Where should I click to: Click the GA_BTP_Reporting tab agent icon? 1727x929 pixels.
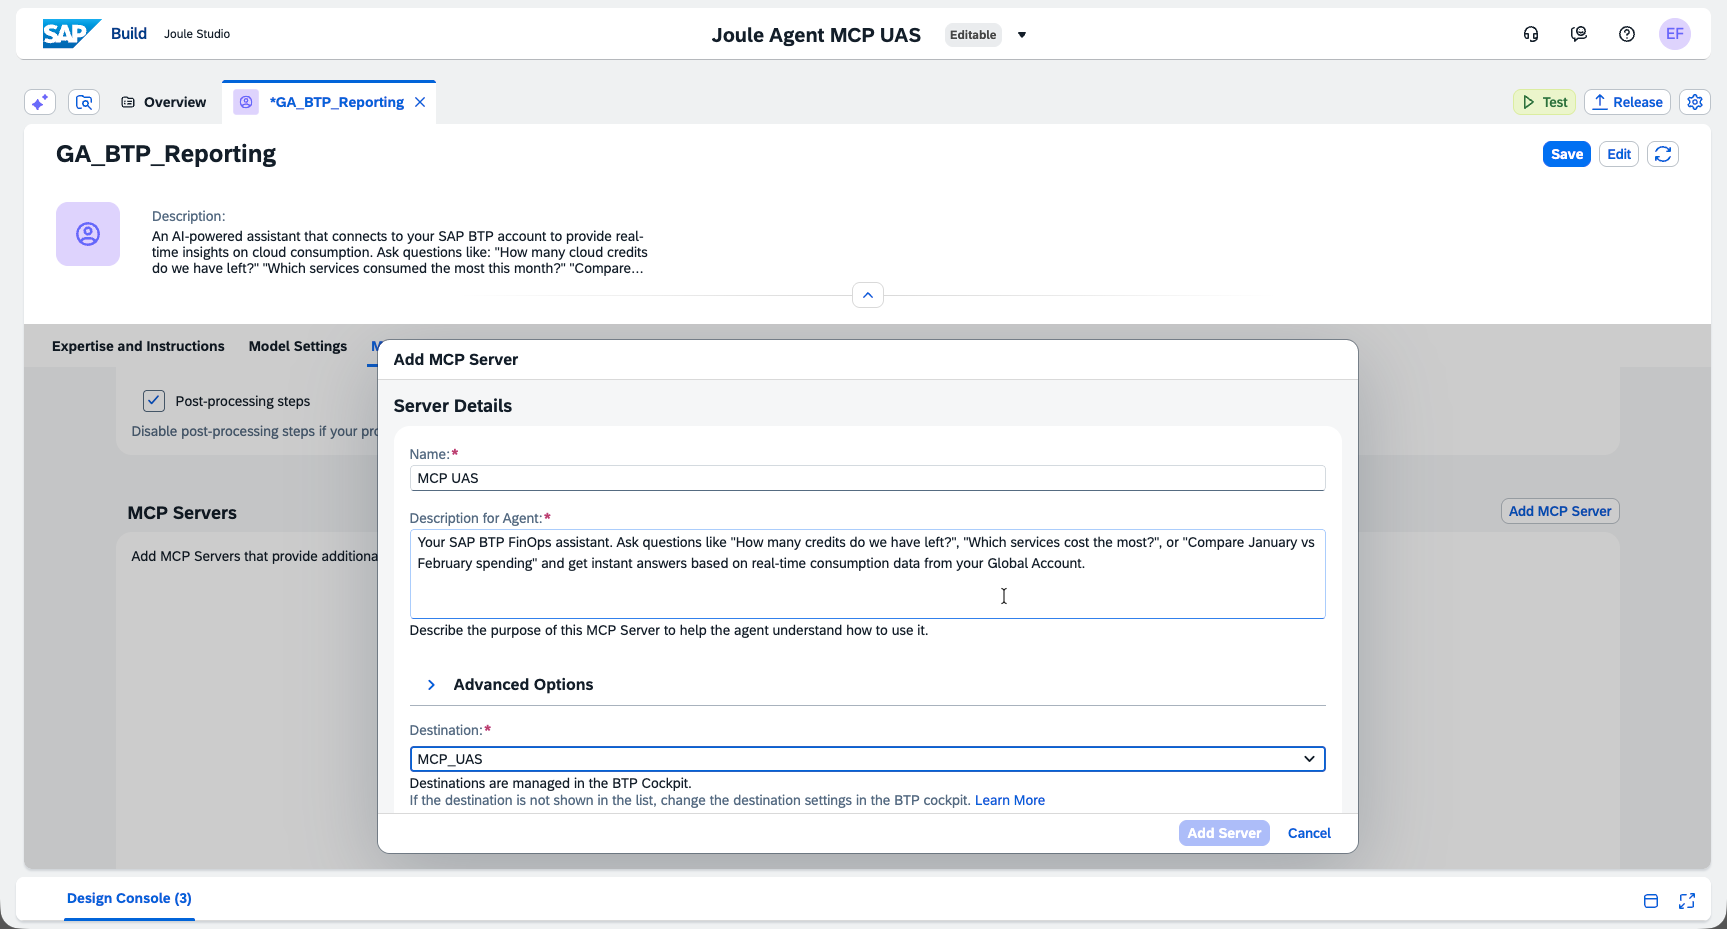pyautogui.click(x=246, y=102)
